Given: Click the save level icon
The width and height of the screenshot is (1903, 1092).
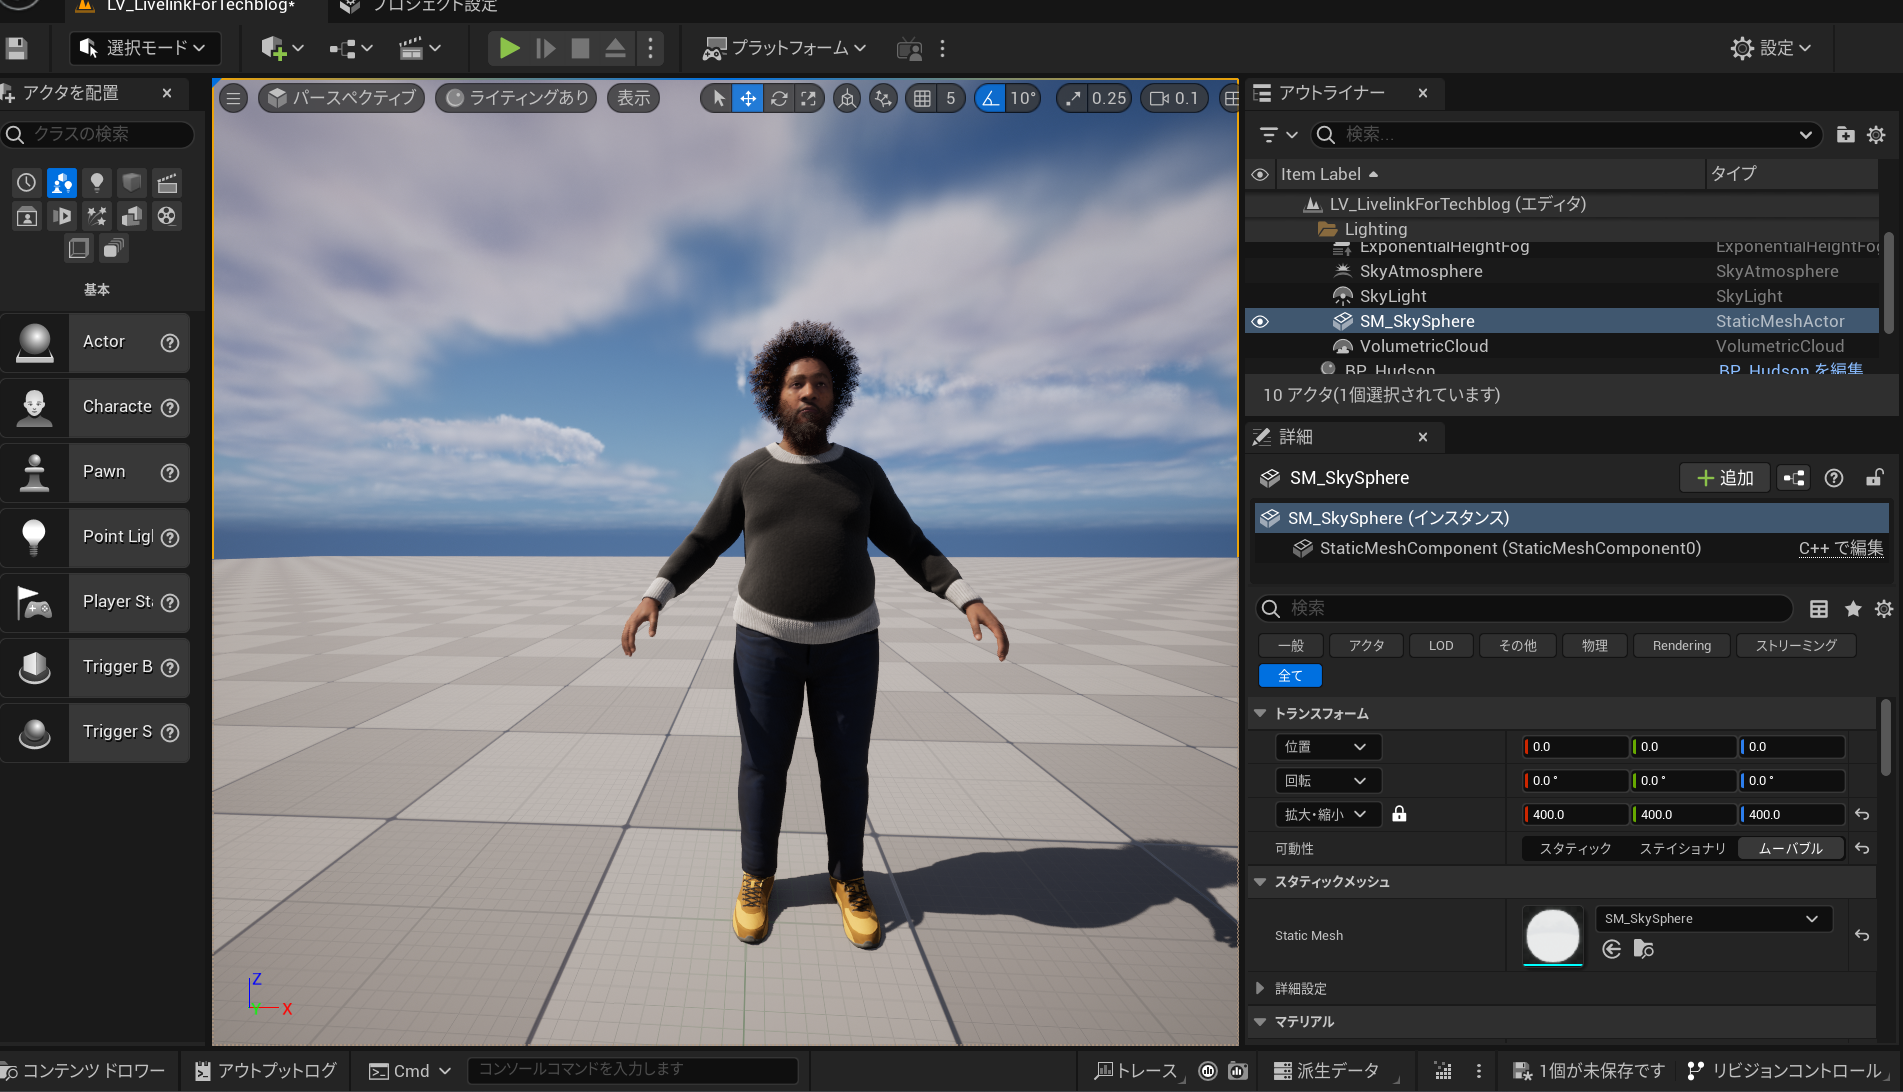Looking at the screenshot, I should point(16,48).
